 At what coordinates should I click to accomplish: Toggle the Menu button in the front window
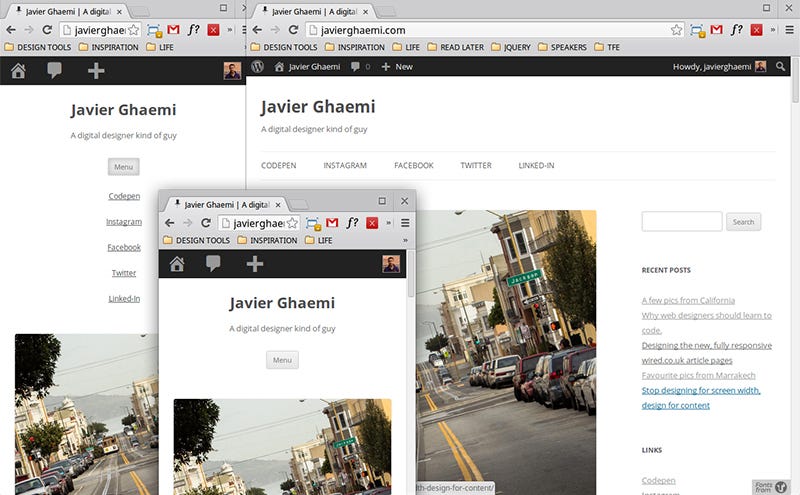[282, 360]
